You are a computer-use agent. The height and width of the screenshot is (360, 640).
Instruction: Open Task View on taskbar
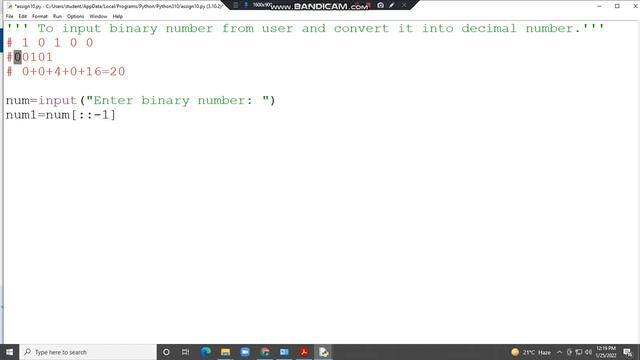click(185, 352)
